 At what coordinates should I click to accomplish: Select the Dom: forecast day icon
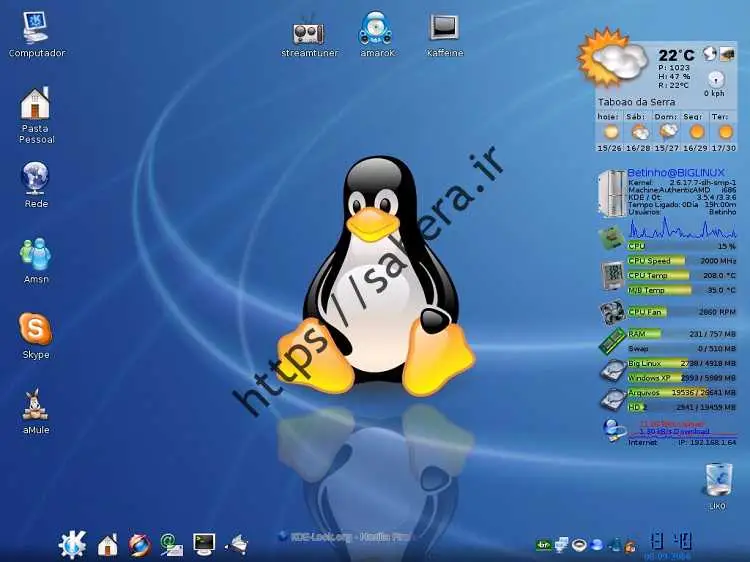tap(668, 131)
